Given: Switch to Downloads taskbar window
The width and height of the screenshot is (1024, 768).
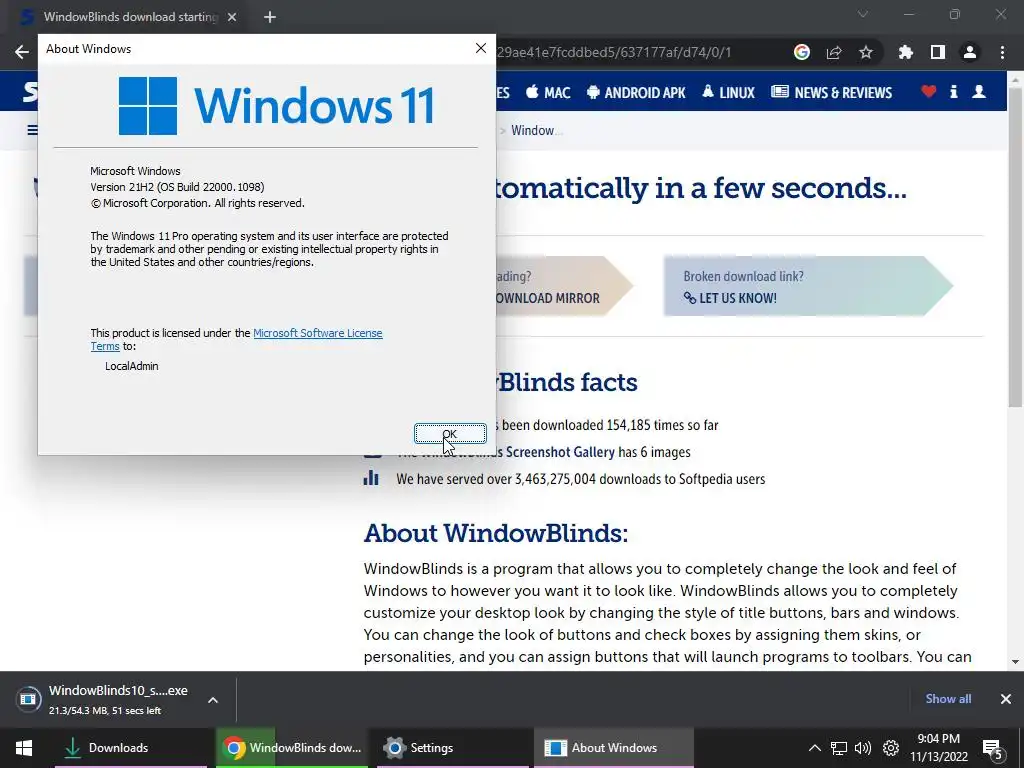Looking at the screenshot, I should 131,748.
